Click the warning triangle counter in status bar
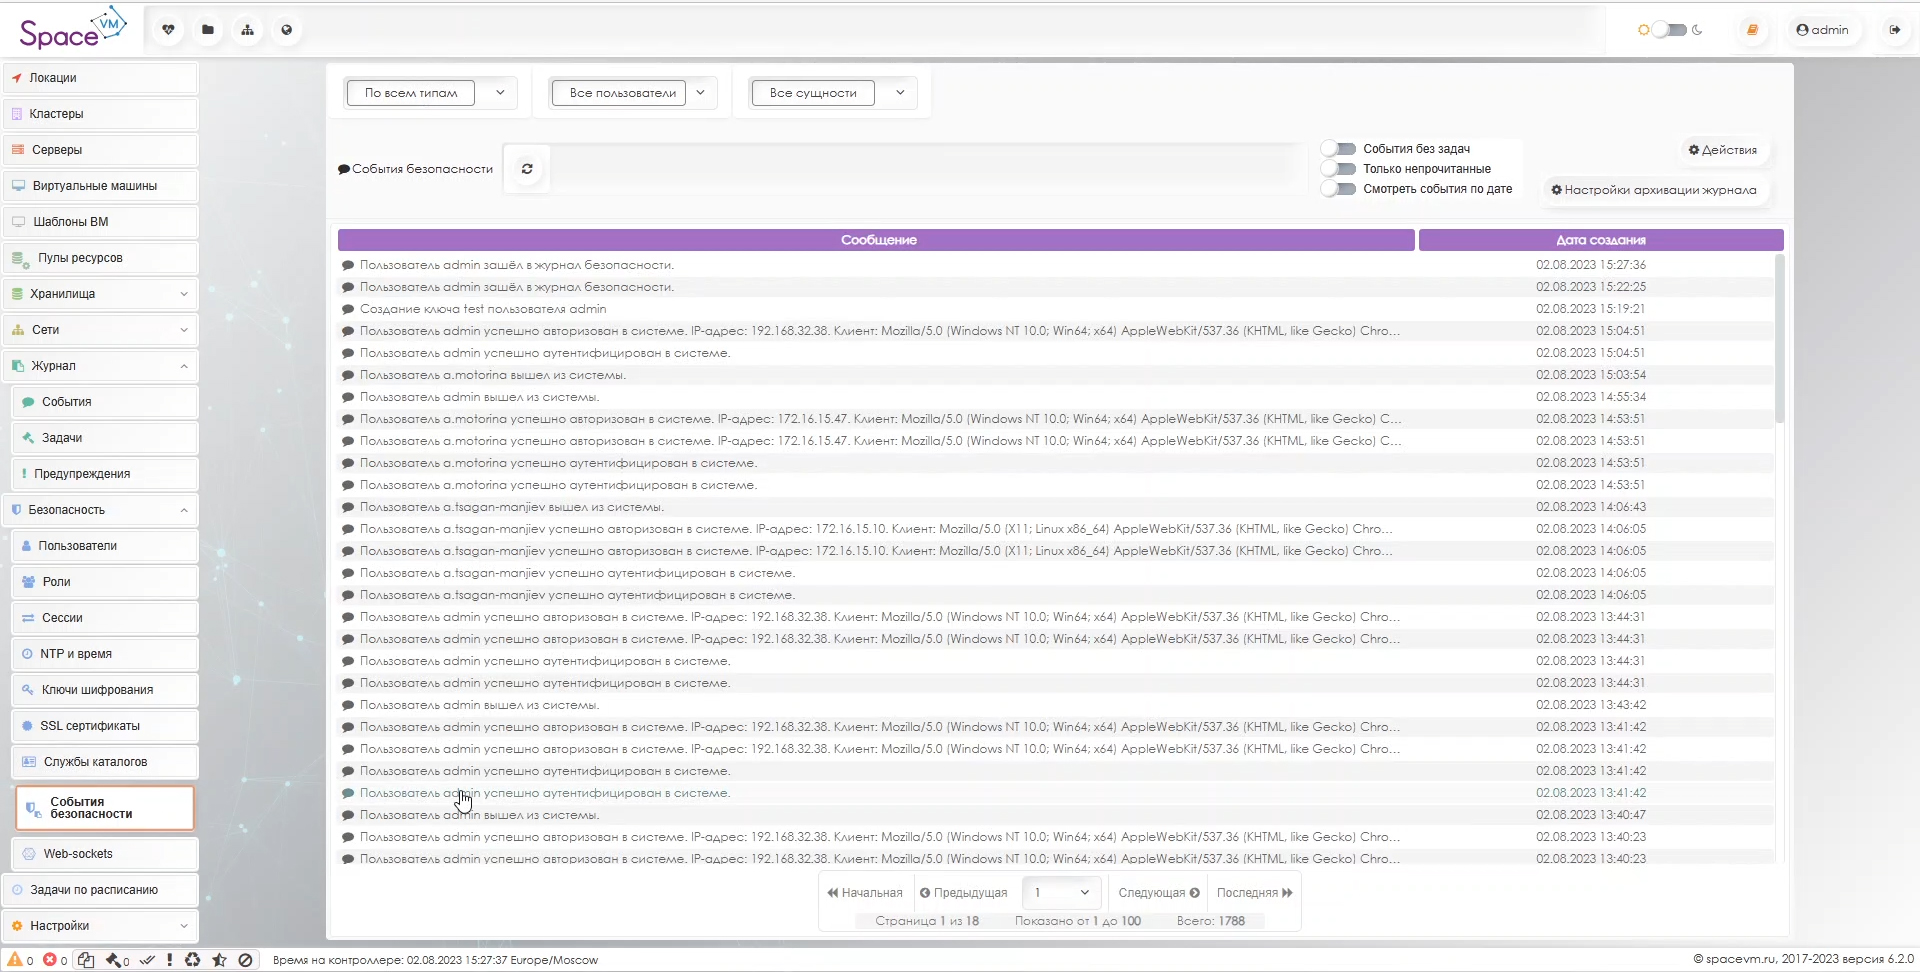 (x=20, y=960)
